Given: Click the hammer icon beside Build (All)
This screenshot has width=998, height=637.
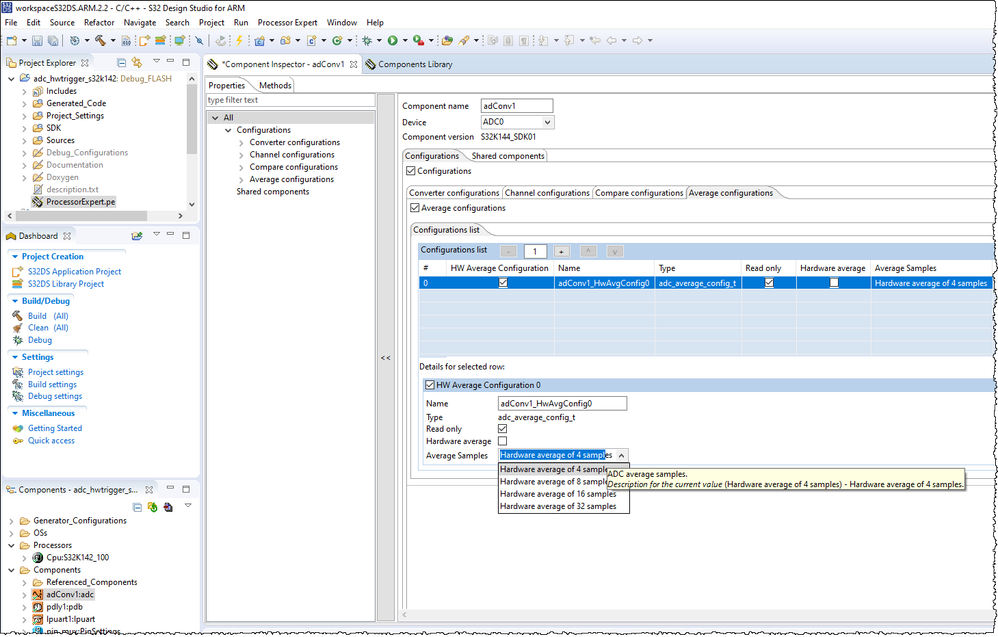Looking at the screenshot, I should point(17,316).
